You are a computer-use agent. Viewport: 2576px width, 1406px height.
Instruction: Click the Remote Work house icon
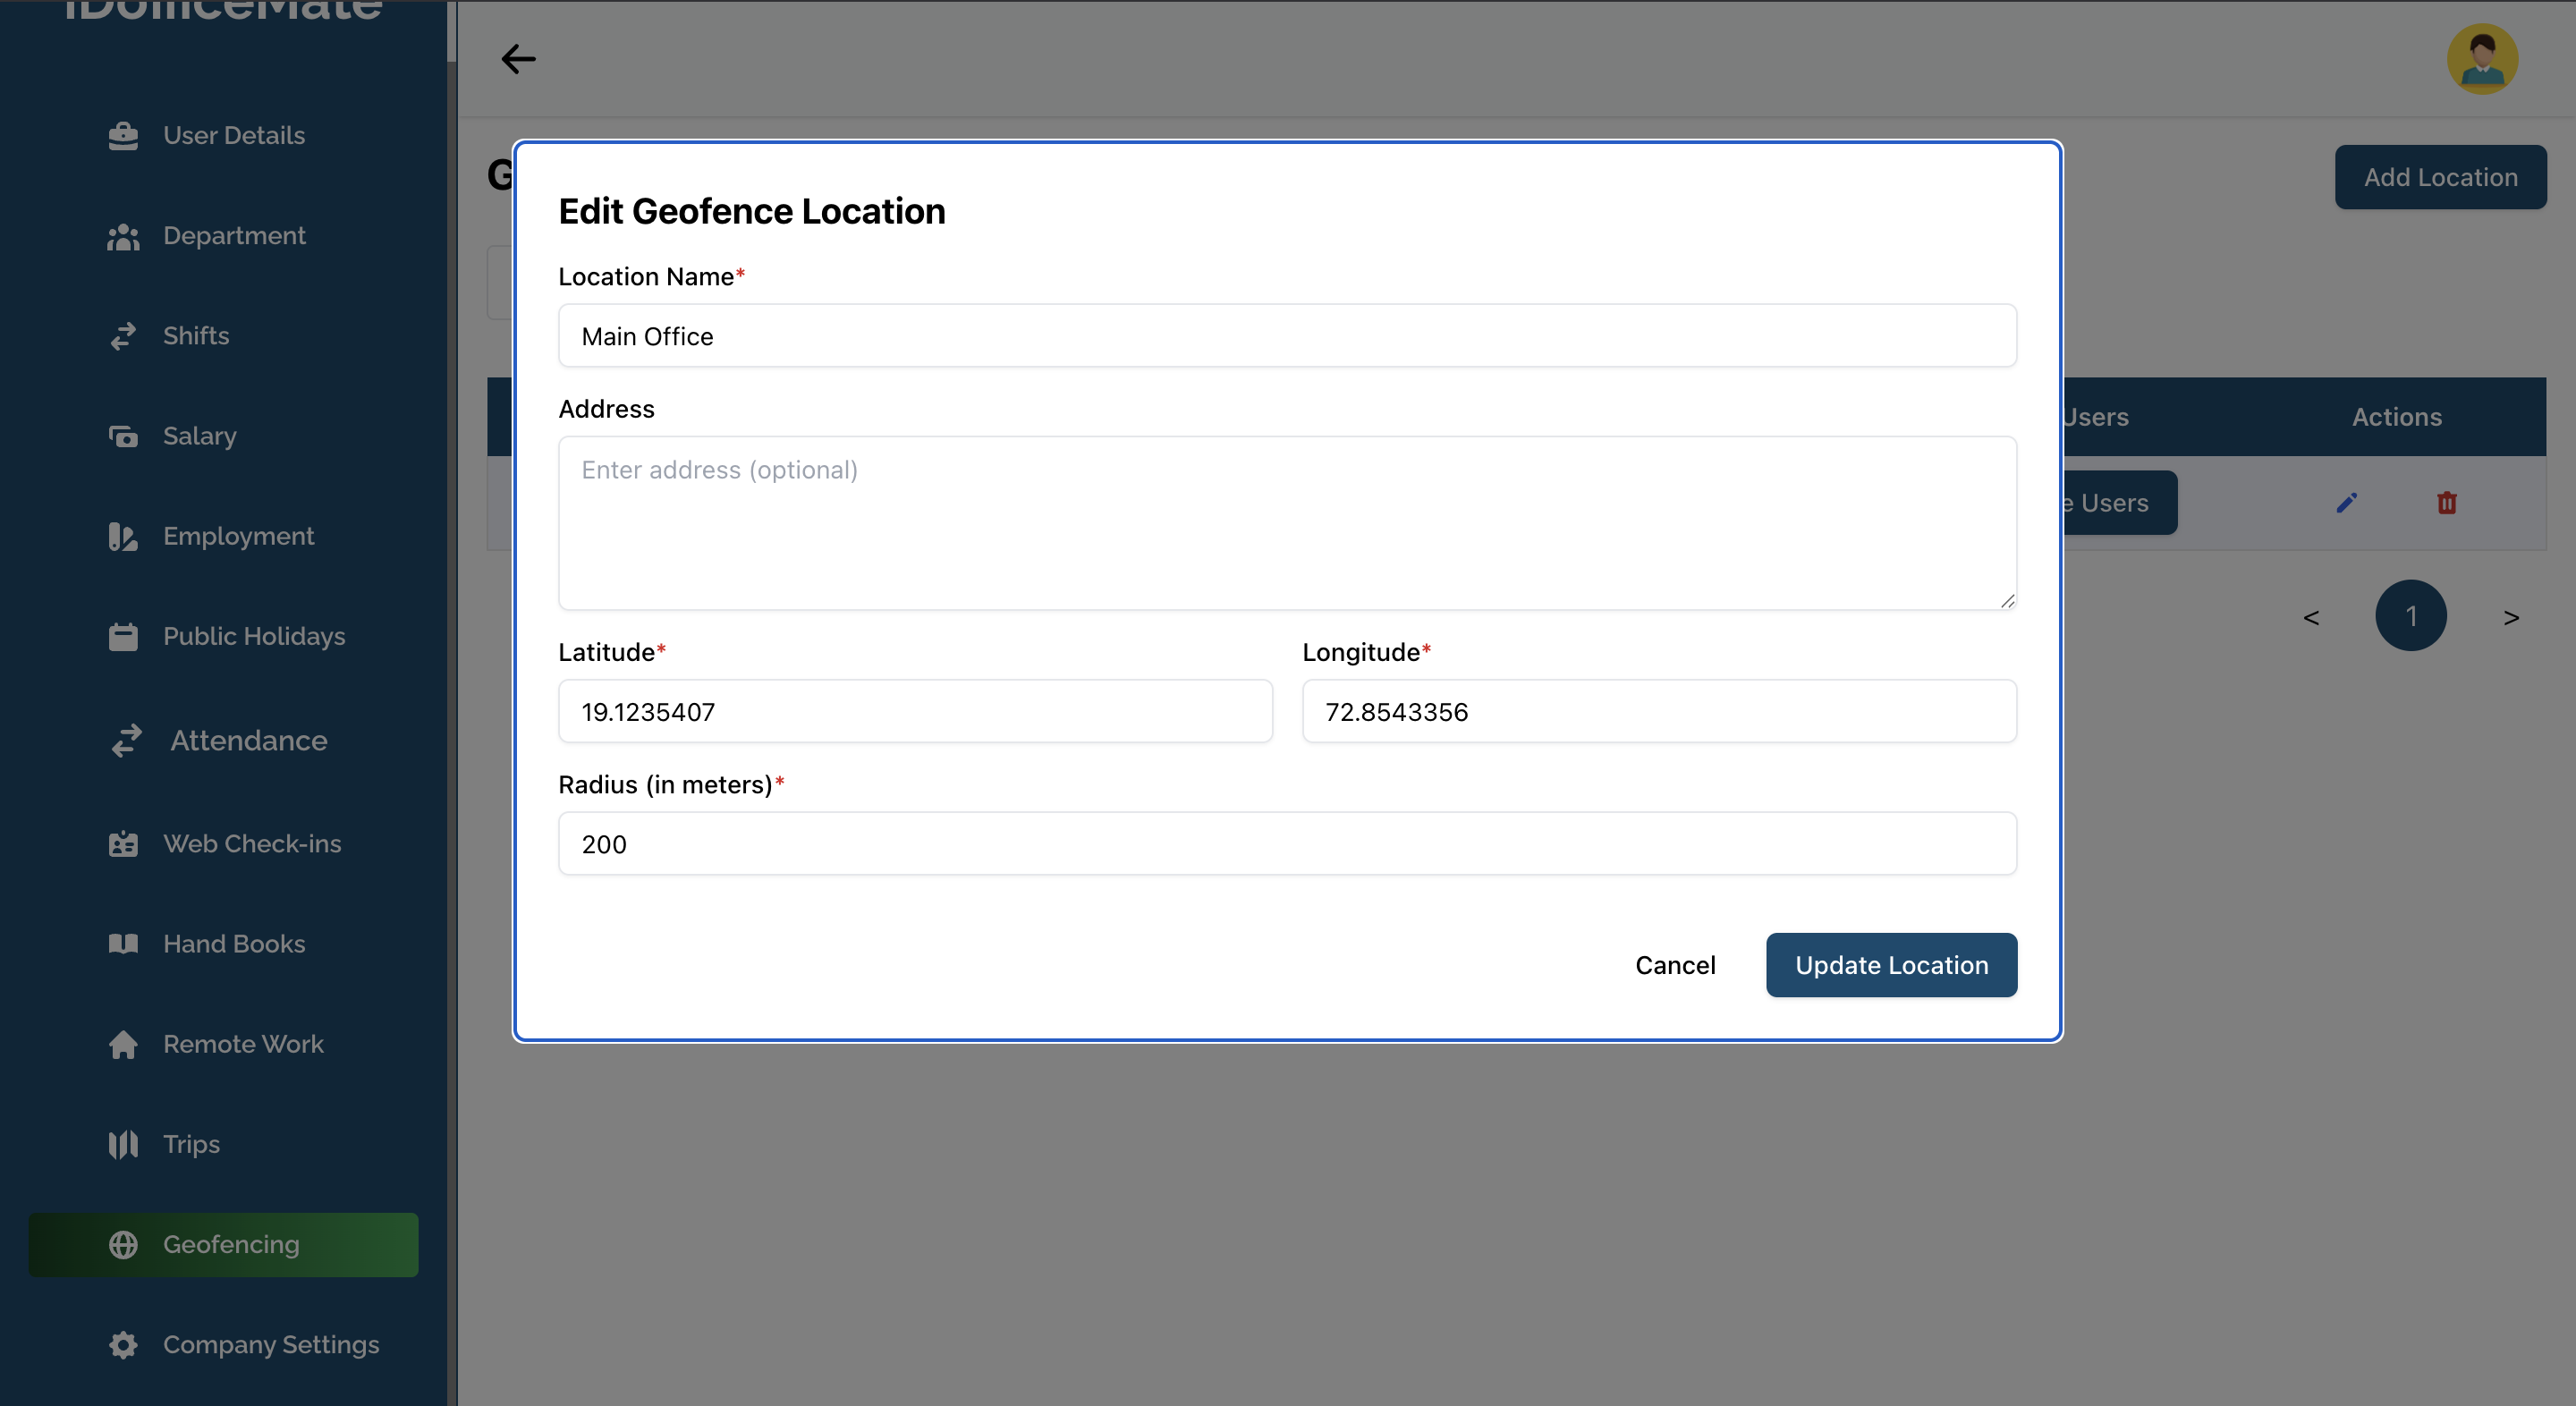pos(123,1044)
